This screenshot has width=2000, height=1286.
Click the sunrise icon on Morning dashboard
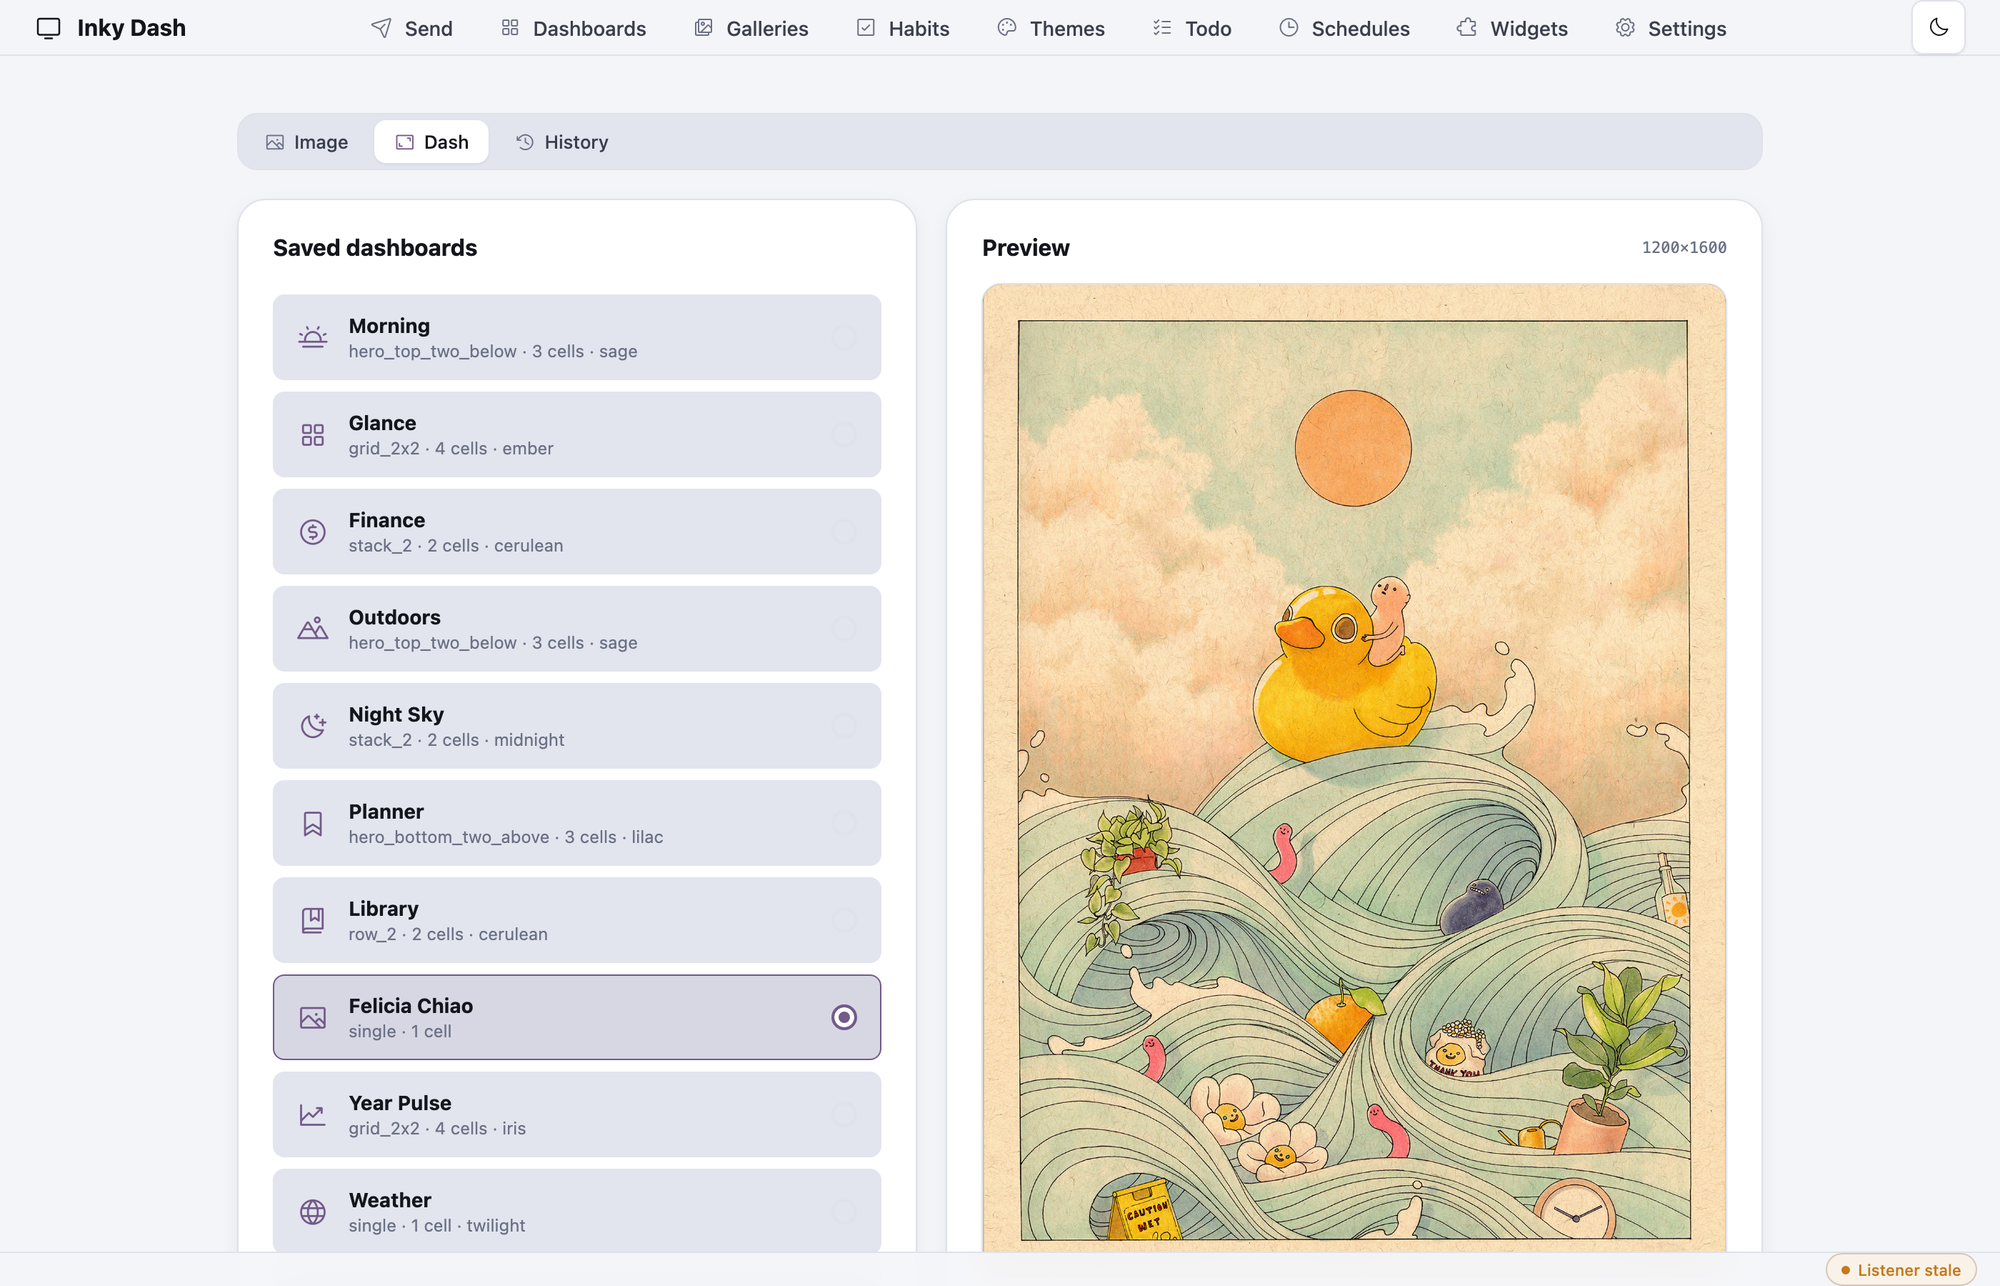point(313,337)
